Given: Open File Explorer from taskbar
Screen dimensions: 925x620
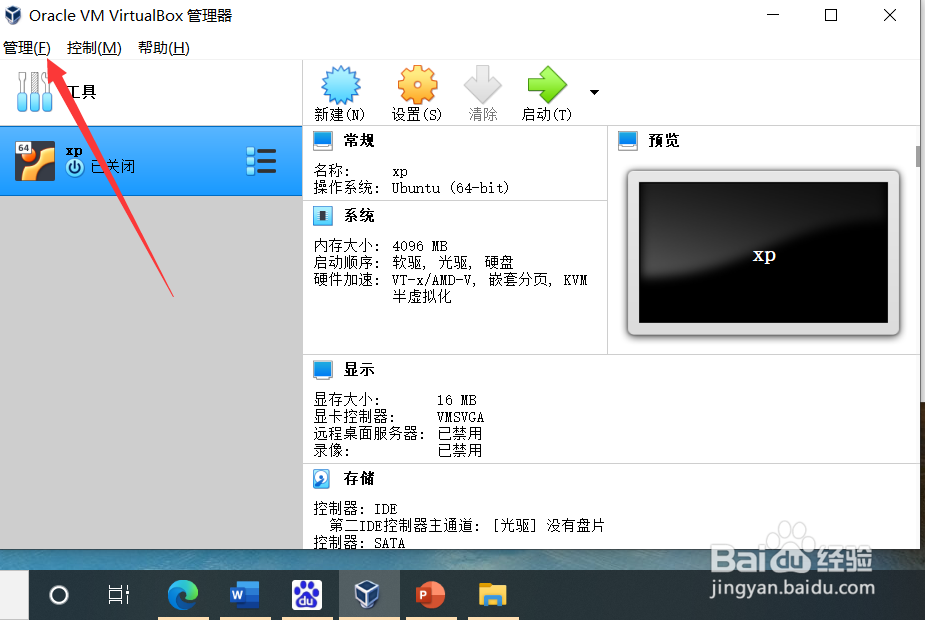Looking at the screenshot, I should (493, 595).
